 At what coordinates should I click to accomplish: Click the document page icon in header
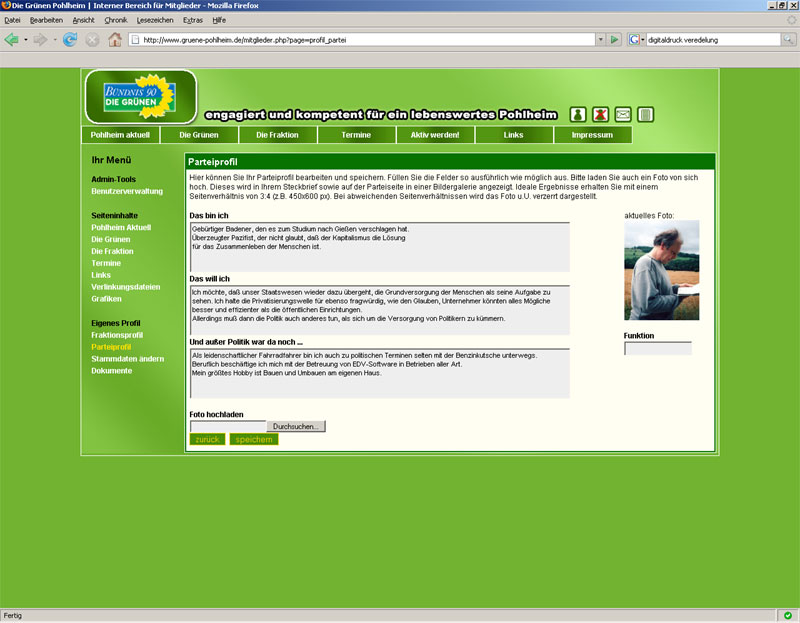click(646, 114)
